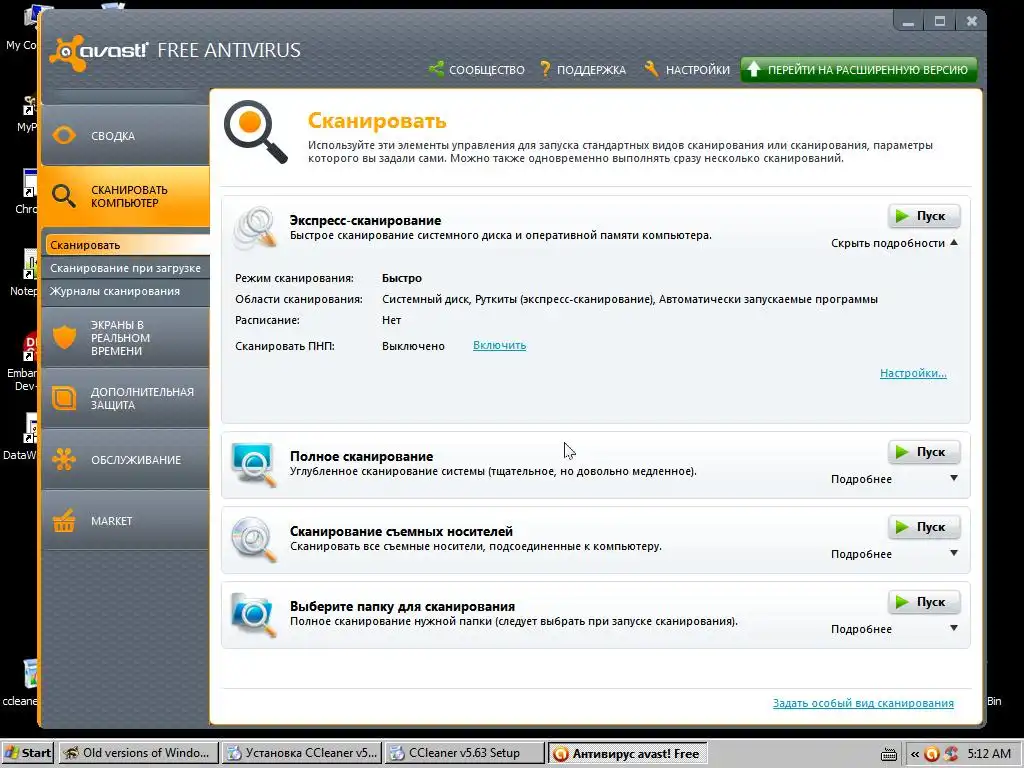1024x768 pixels.
Task: Click Антивирус avast! Free taskbar button
Action: click(628, 753)
